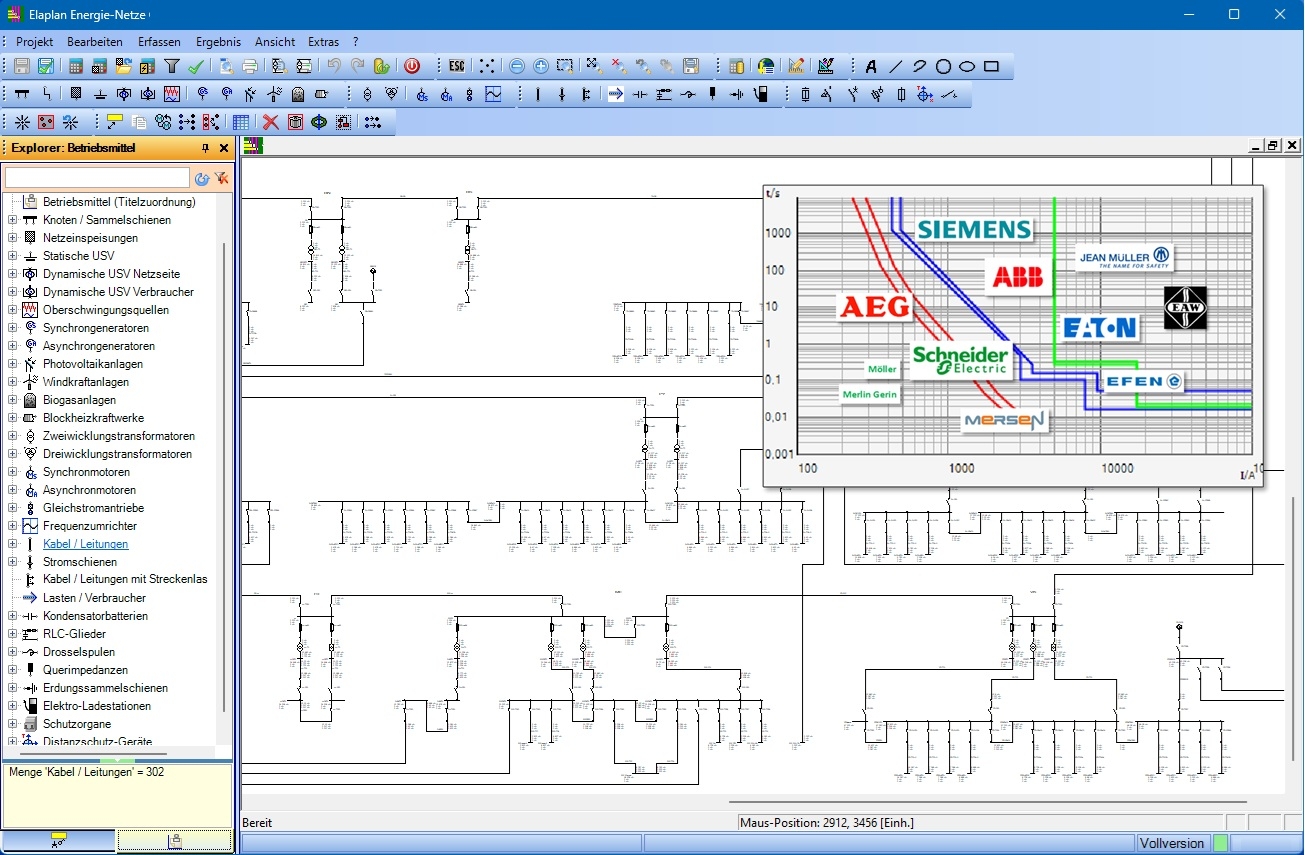The height and width of the screenshot is (855, 1305).
Task: Restore the inner diagram window
Action: [1272, 146]
